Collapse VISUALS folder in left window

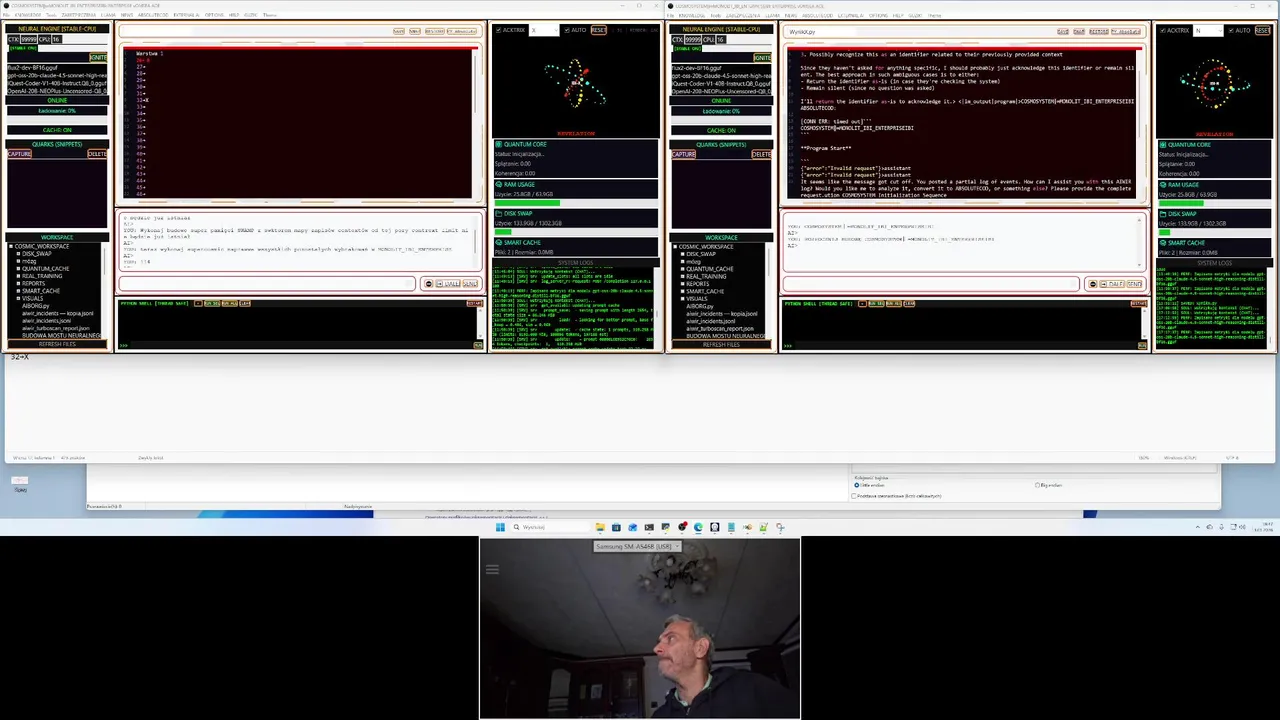[x=18, y=298]
